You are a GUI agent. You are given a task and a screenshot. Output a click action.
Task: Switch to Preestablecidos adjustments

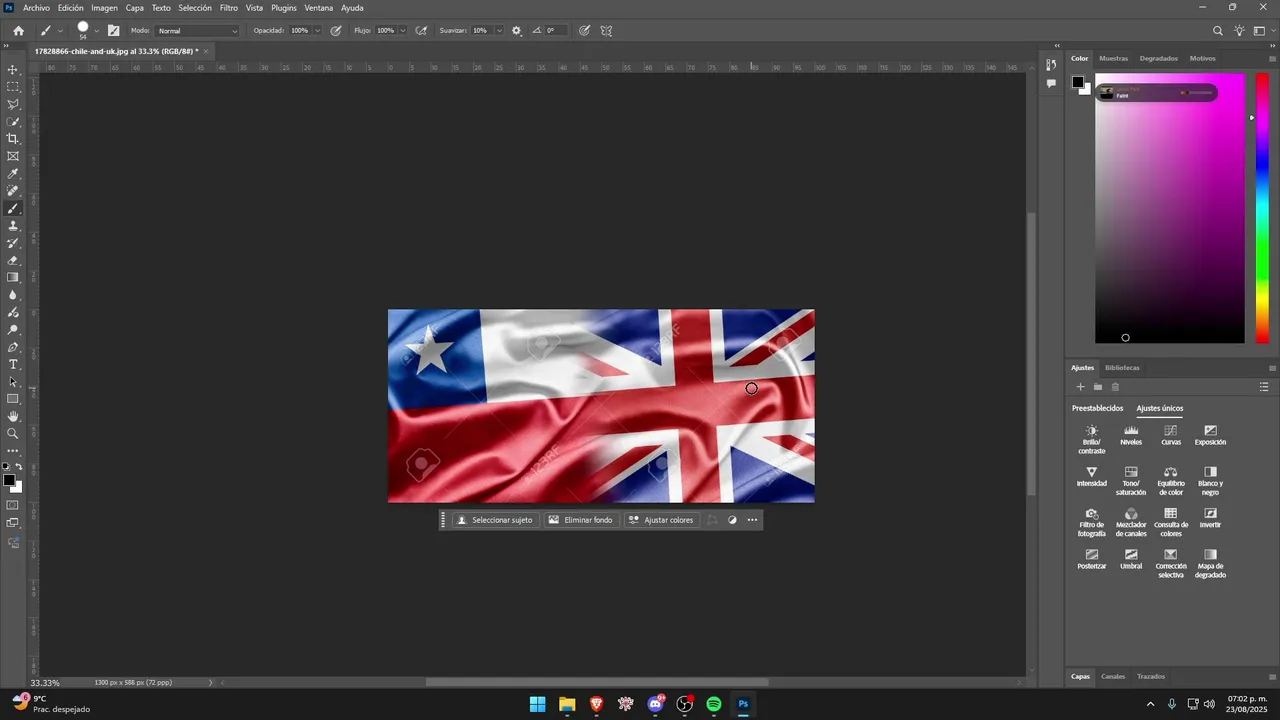tap(1097, 408)
